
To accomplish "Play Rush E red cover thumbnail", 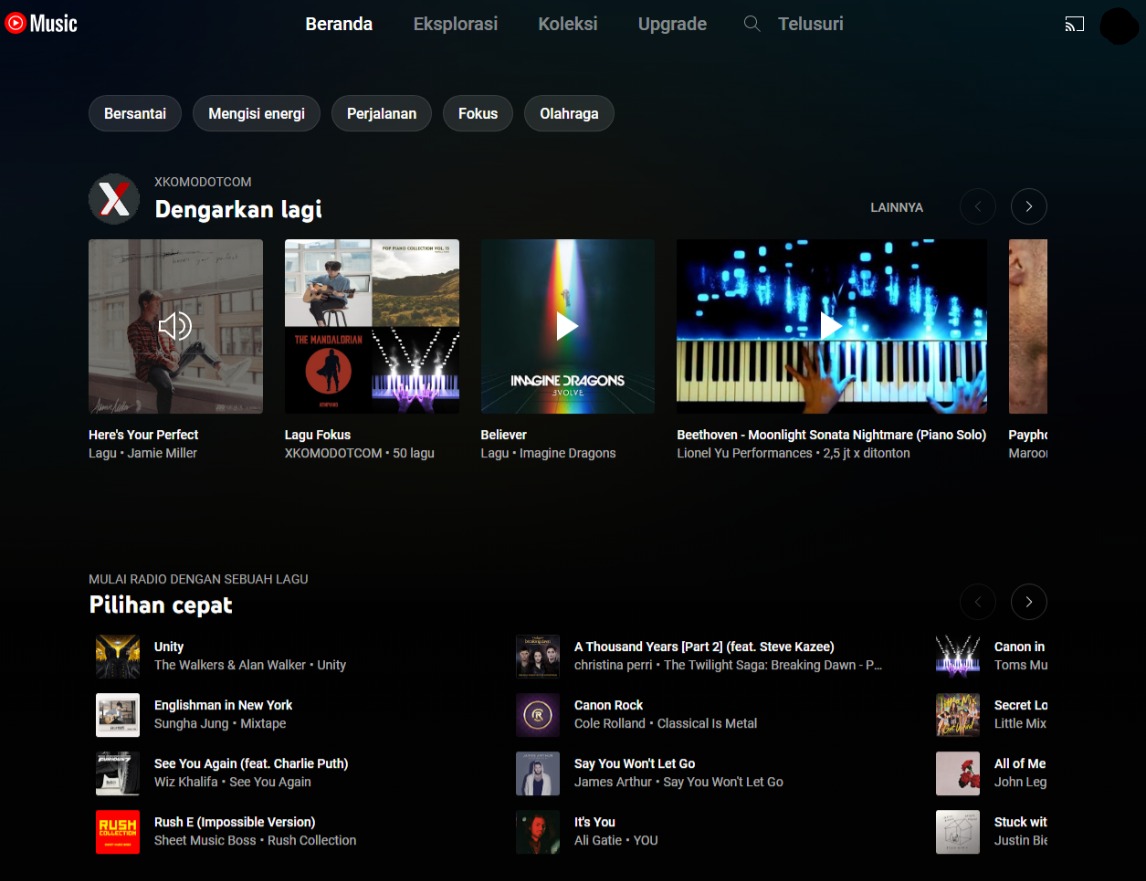I will 118,832.
